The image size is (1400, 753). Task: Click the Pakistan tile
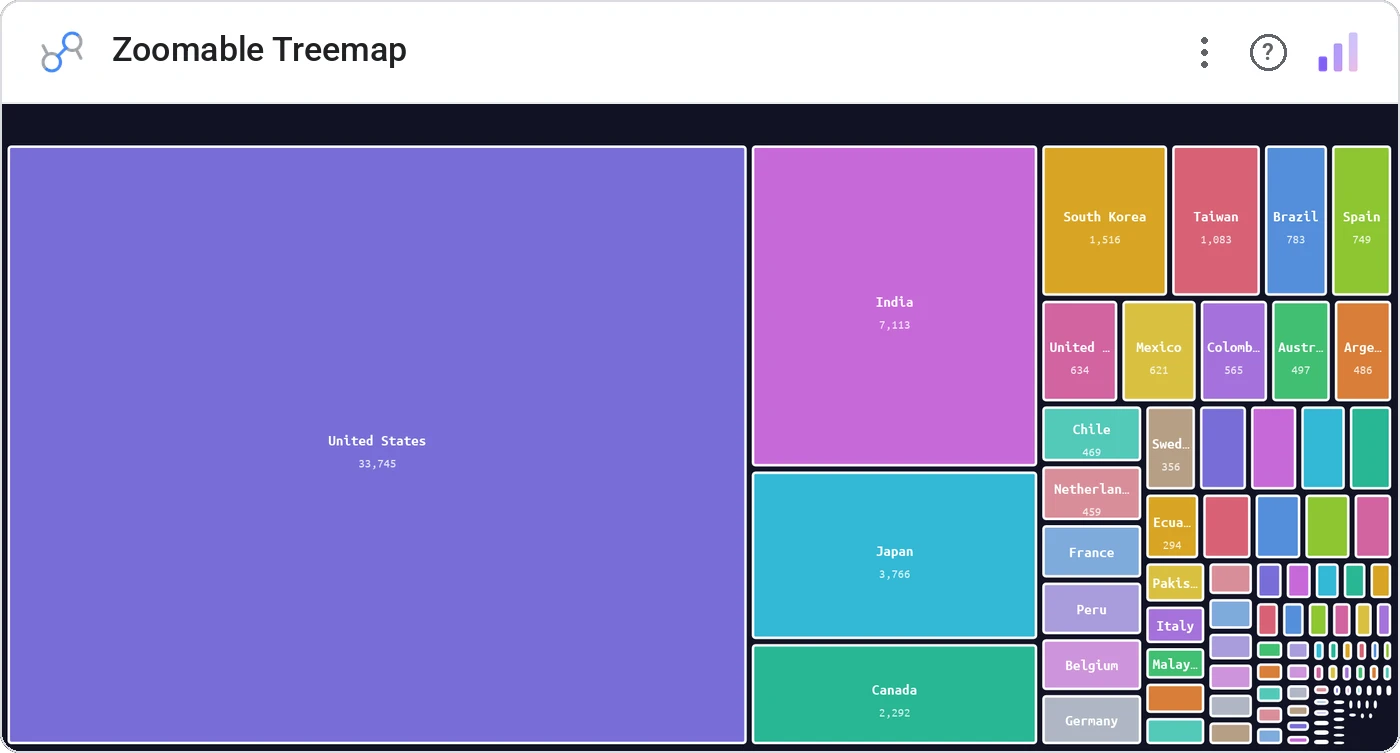(1175, 583)
